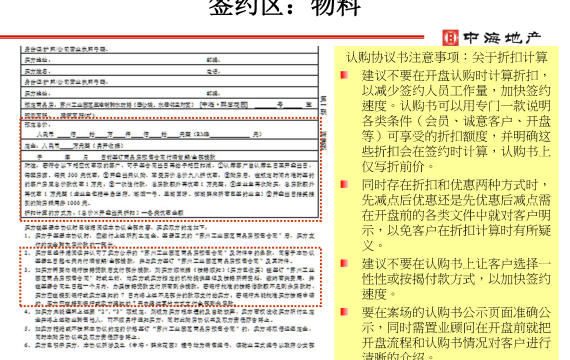Click the upper red dotted price highlight box
Image resolution: width=570 pixels, height=360 pixels.
click(x=171, y=169)
